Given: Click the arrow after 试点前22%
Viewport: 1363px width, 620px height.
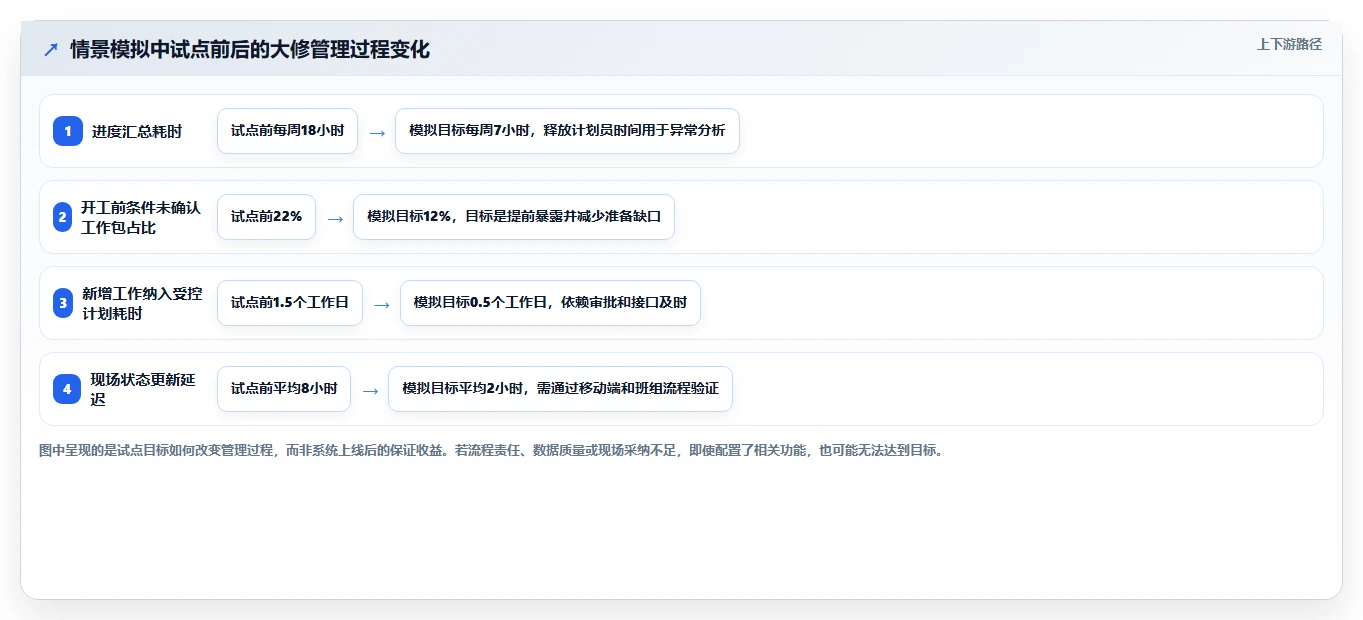Looking at the screenshot, I should coord(334,218).
